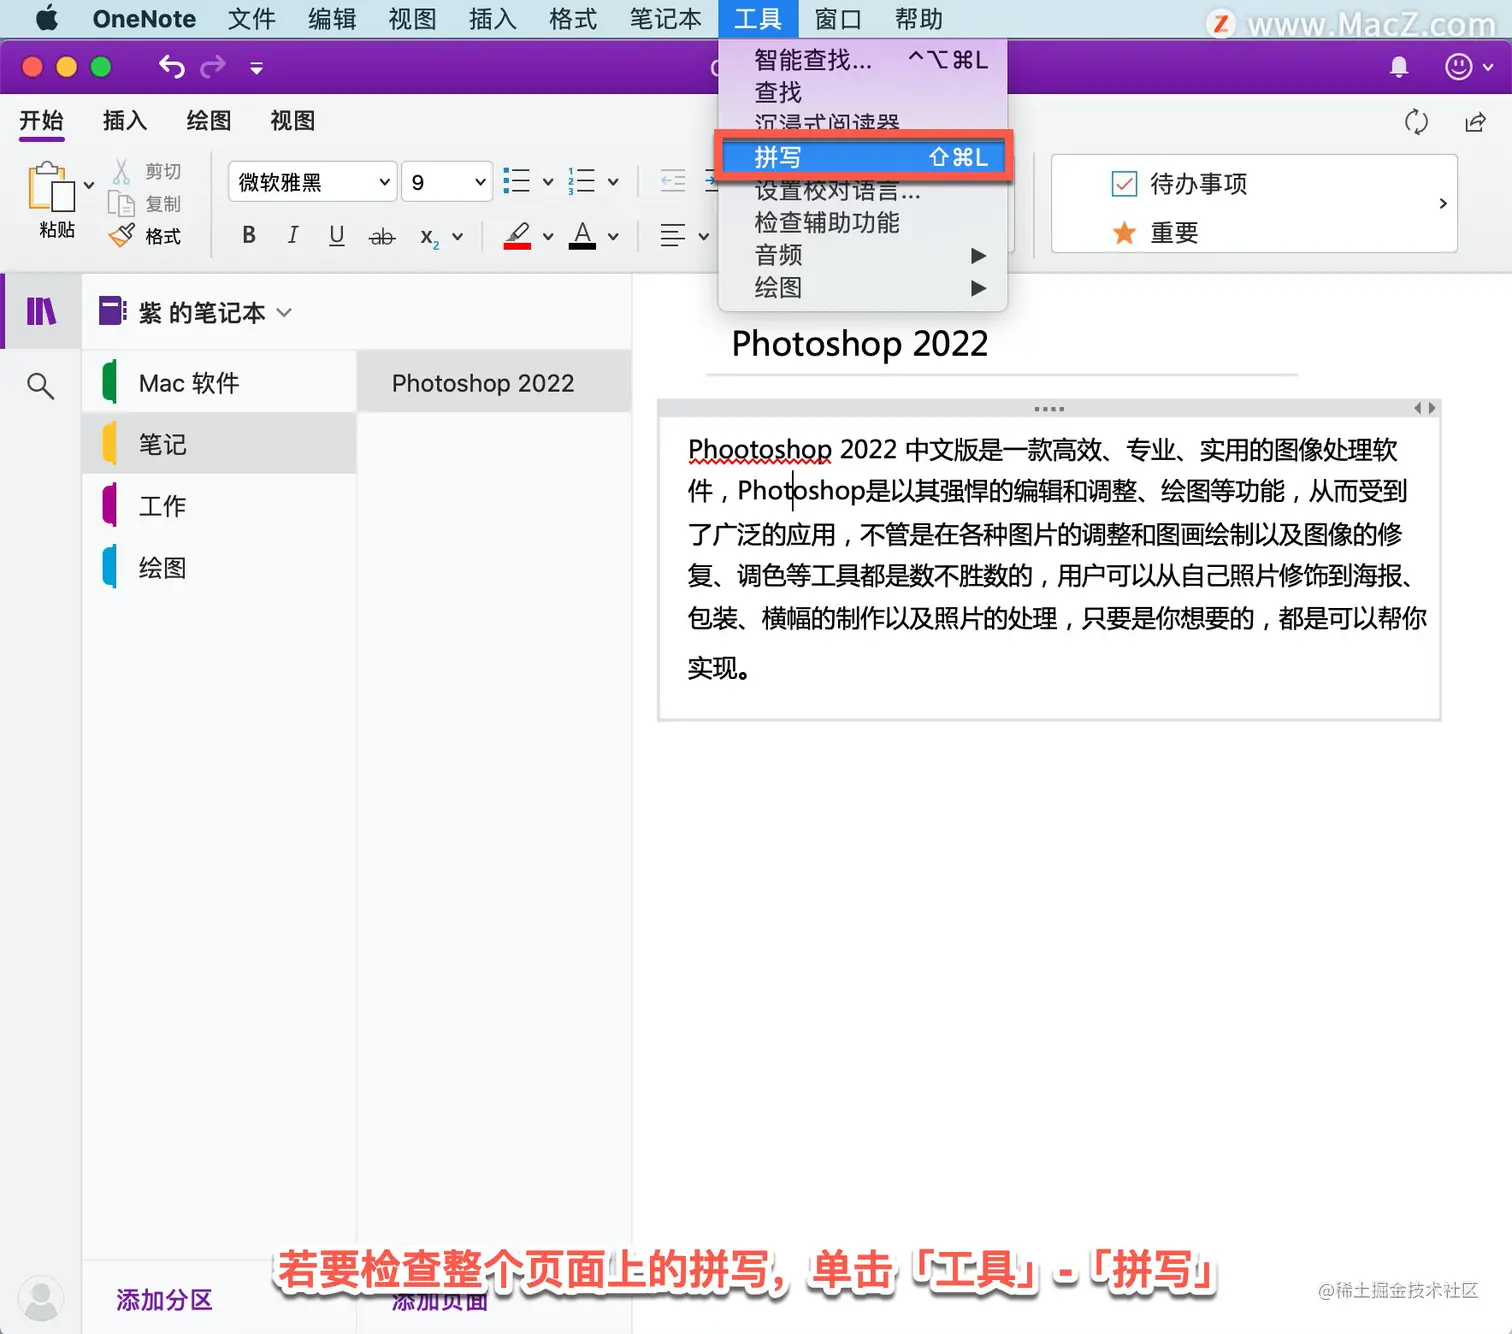
Task: Open the quick access toolbar customize arrow
Action: [x=257, y=68]
